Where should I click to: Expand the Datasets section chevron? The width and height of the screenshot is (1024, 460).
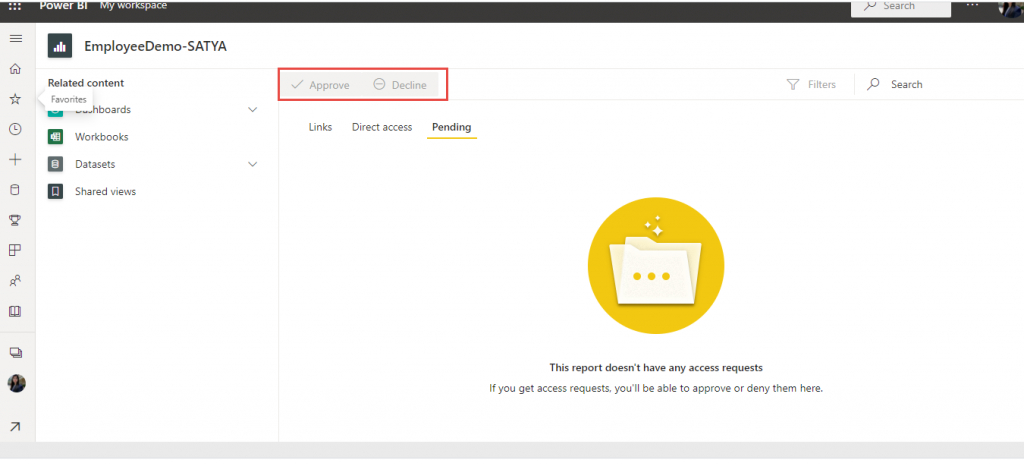tap(253, 164)
